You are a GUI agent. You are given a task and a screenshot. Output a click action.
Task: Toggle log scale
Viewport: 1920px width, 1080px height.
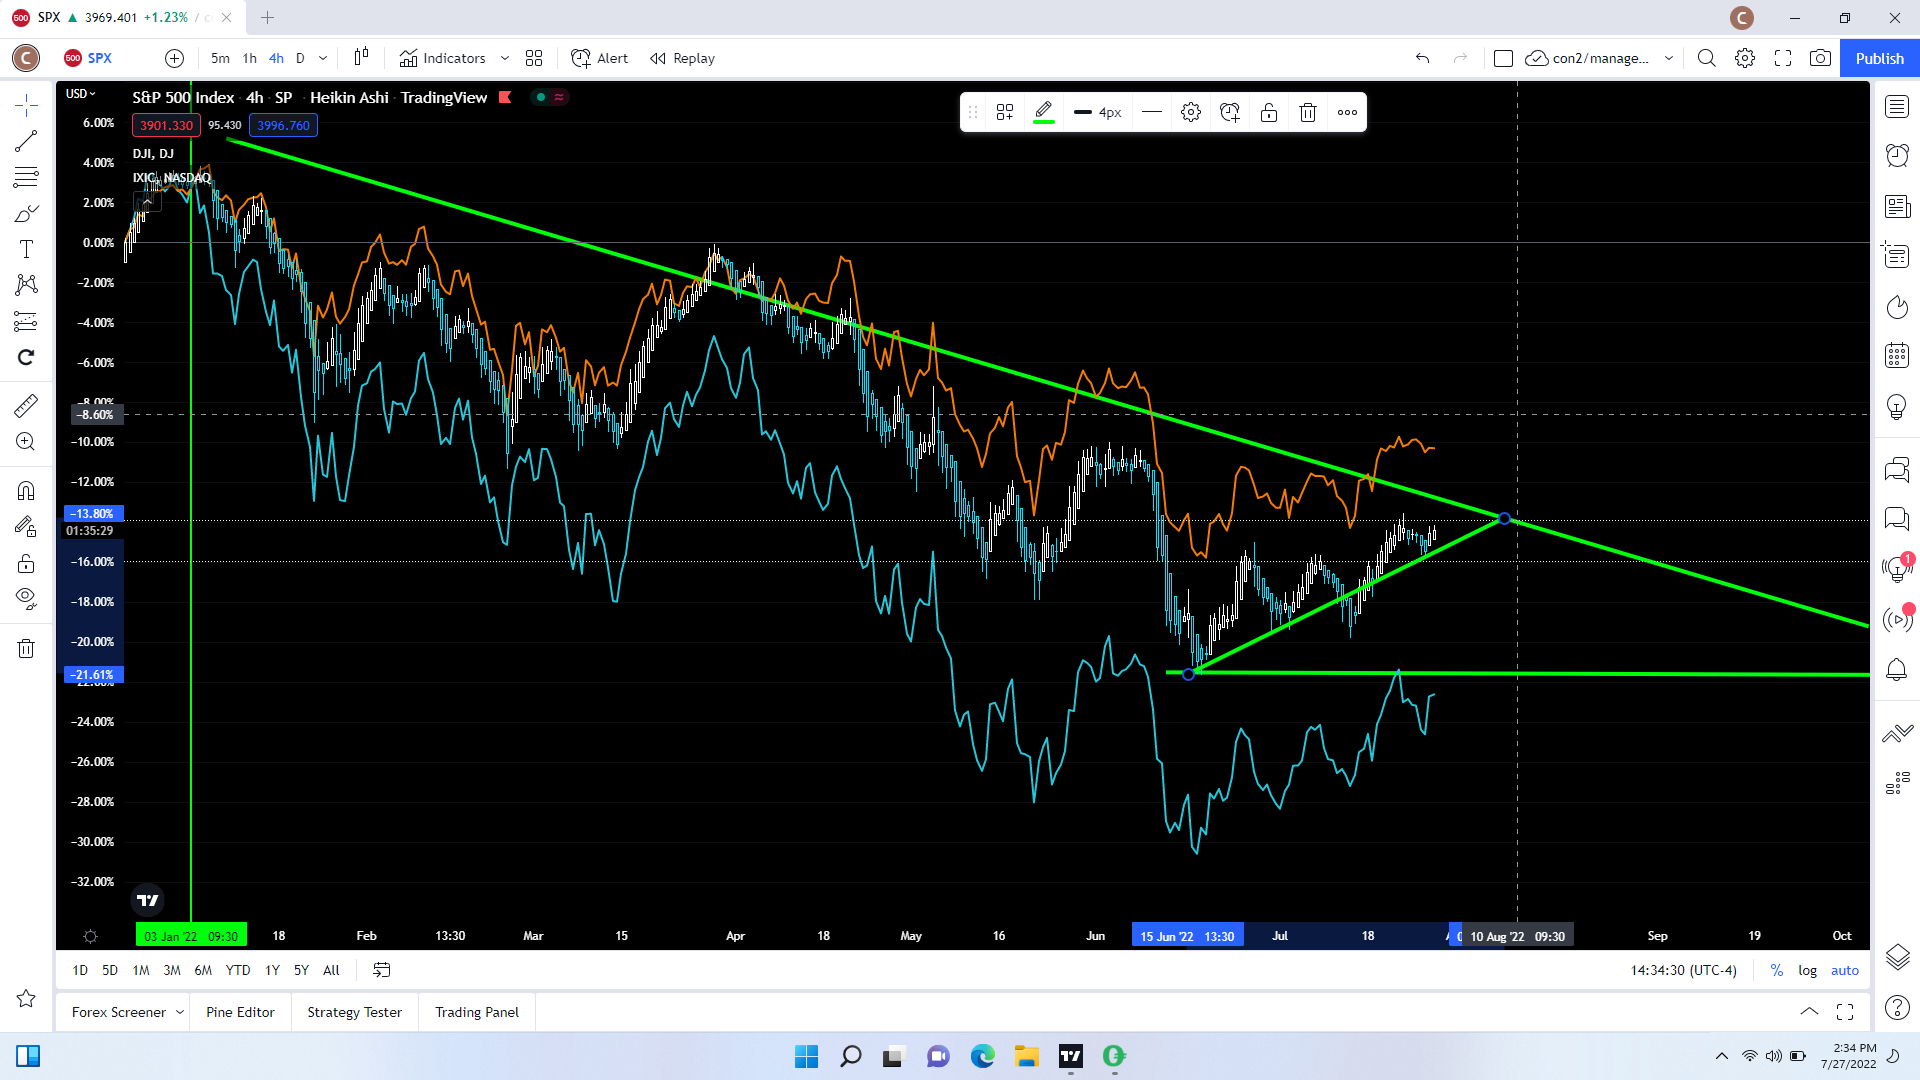(x=1807, y=970)
